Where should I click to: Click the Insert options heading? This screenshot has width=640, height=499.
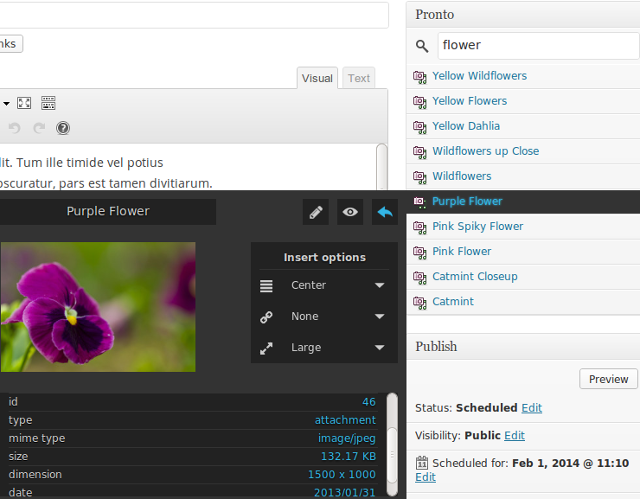point(324,257)
